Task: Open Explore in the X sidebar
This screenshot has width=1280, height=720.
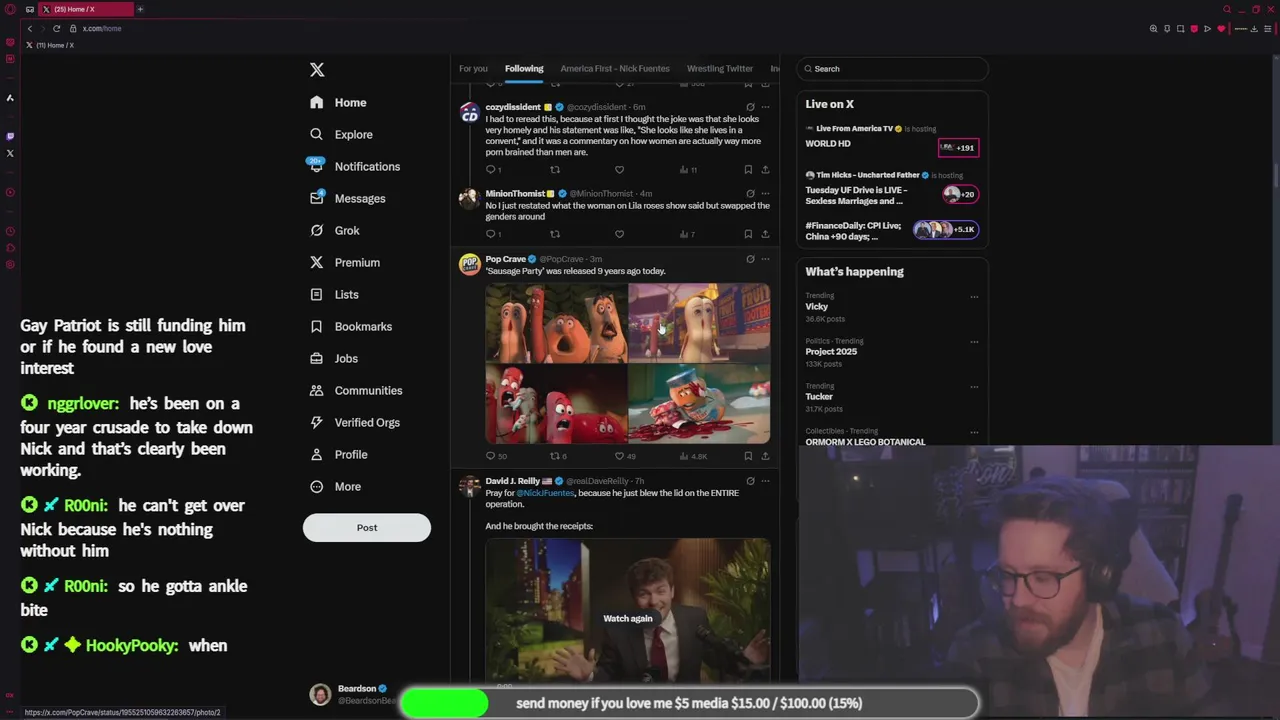Action: point(341,134)
